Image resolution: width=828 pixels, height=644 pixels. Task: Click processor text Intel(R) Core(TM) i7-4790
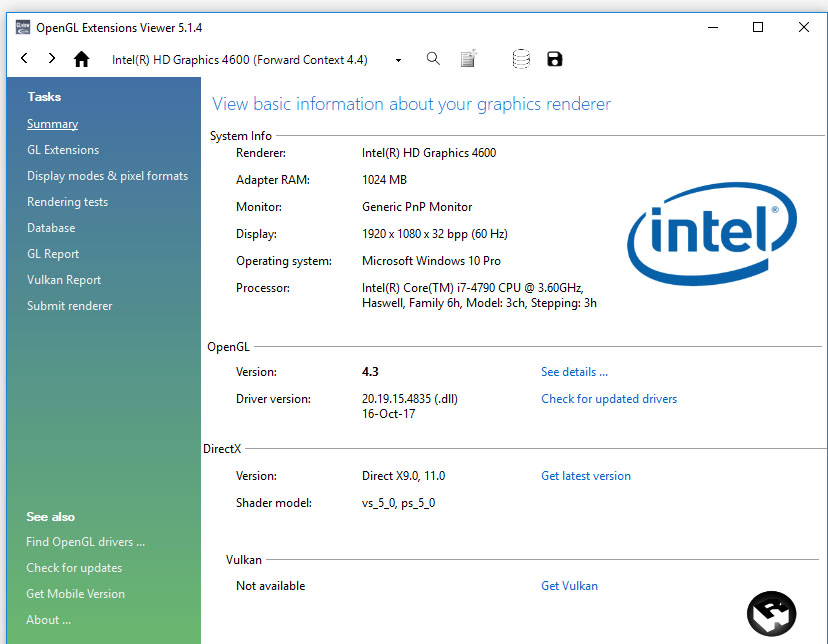click(473, 288)
